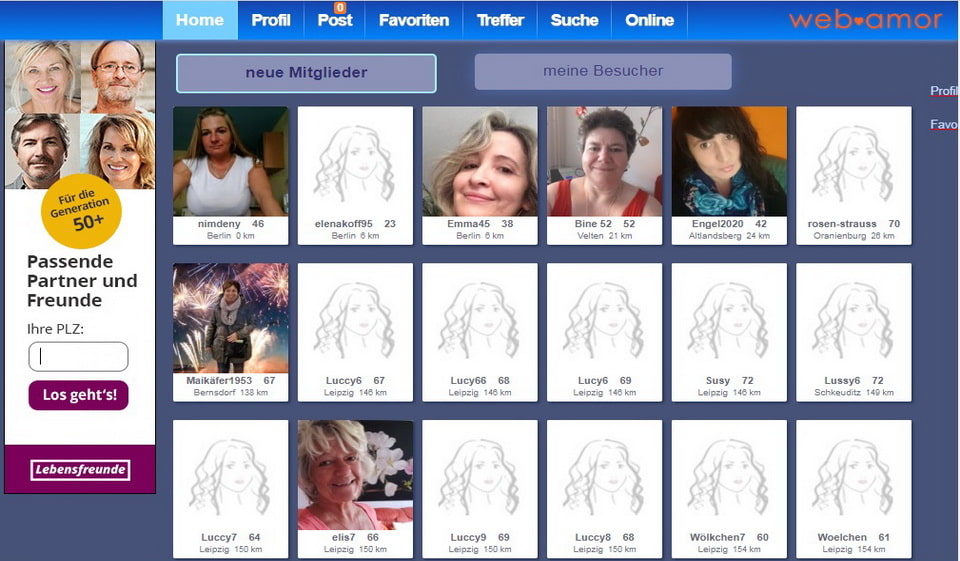Open rosen-strauss placeholder avatar
This screenshot has width=960, height=561.
tap(853, 161)
